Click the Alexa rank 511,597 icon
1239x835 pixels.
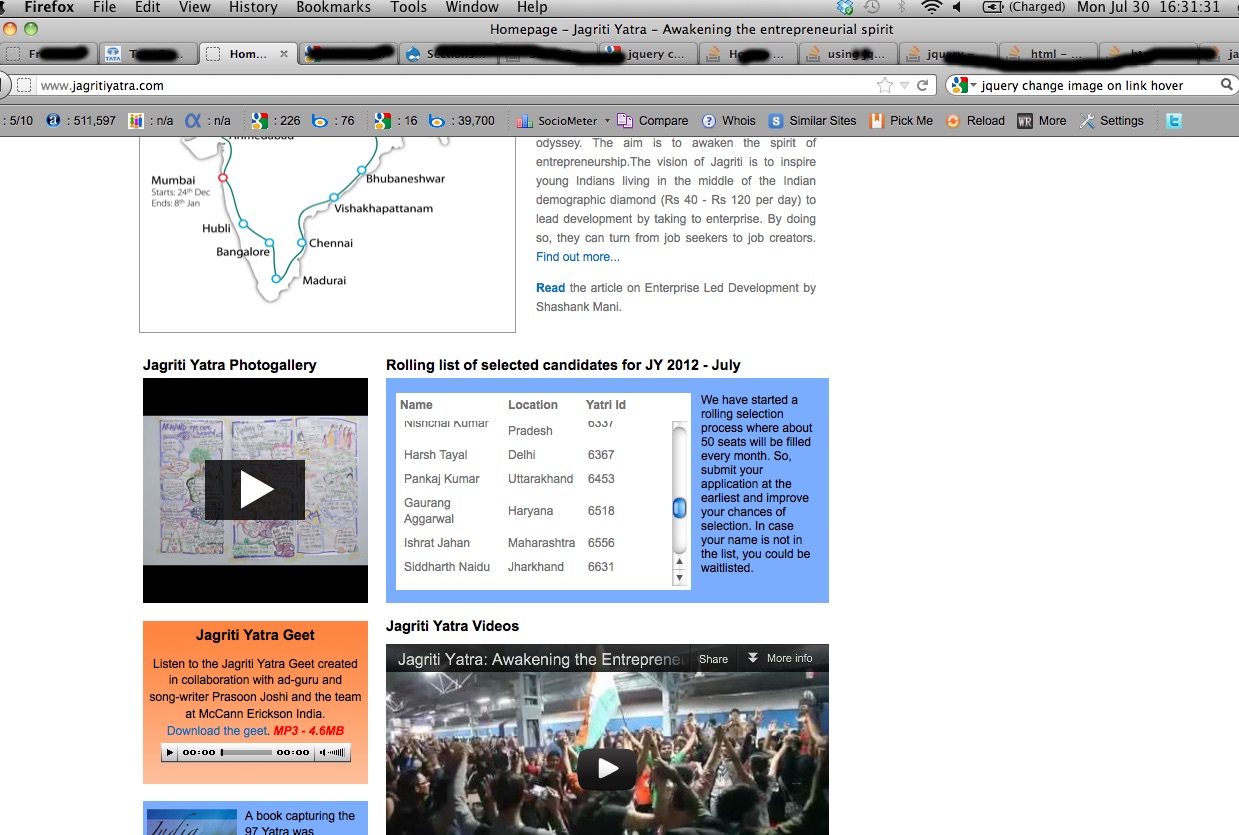tap(54, 121)
